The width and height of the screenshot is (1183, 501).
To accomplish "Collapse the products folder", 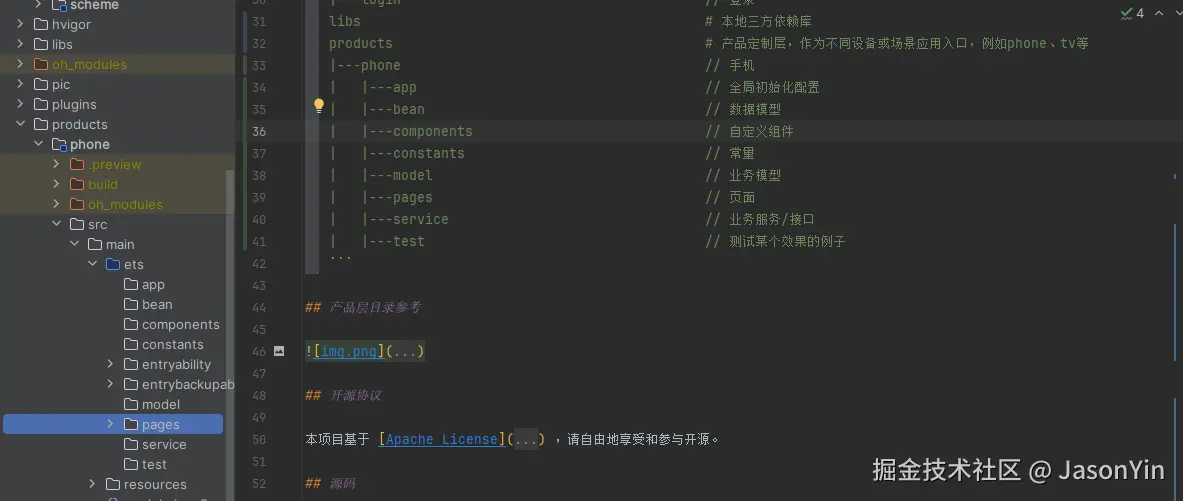I will pyautogui.click(x=20, y=124).
